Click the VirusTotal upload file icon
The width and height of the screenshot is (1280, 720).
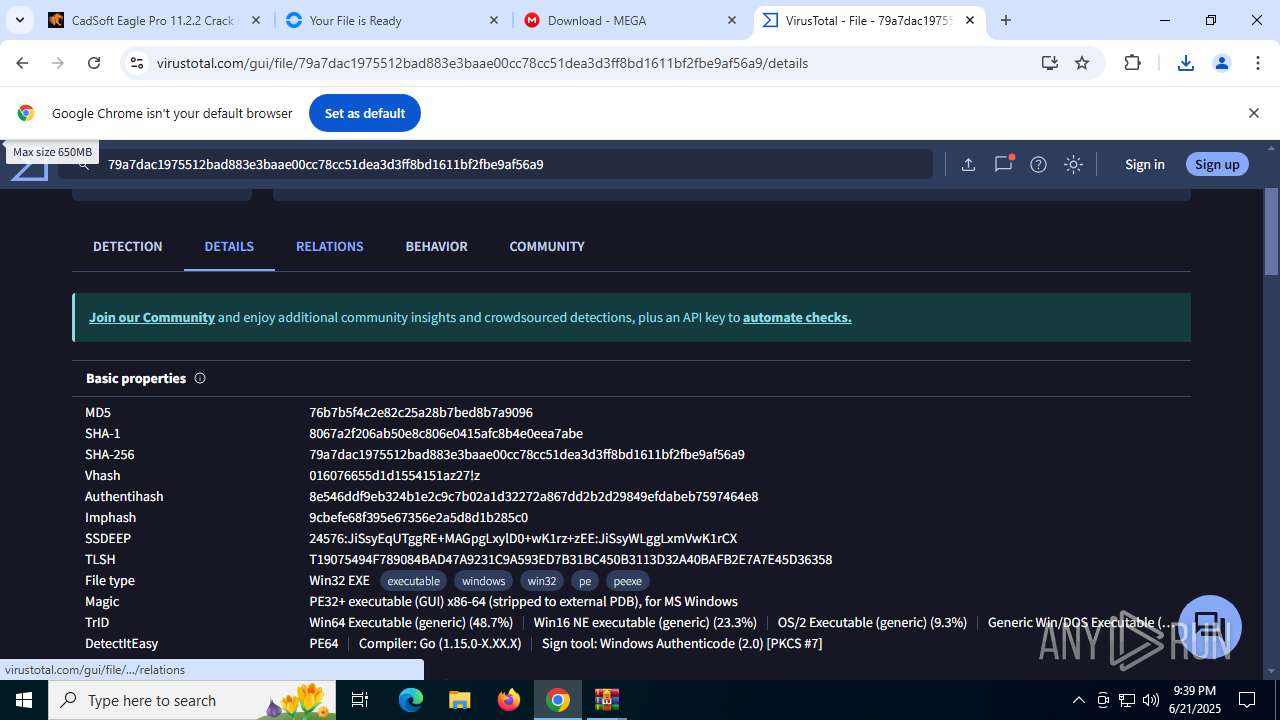968,164
